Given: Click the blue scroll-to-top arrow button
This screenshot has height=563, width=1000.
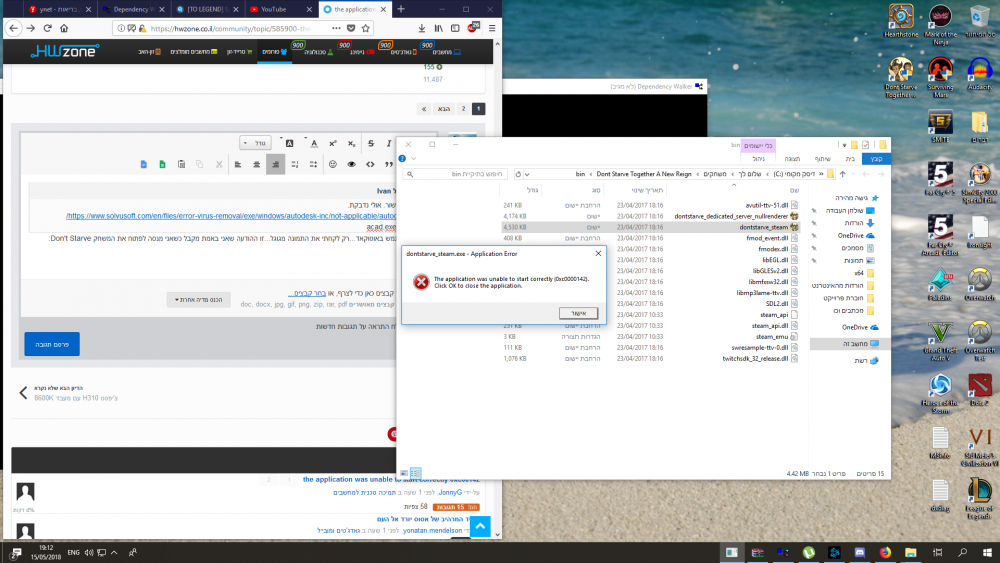Looking at the screenshot, I should pos(480,526).
